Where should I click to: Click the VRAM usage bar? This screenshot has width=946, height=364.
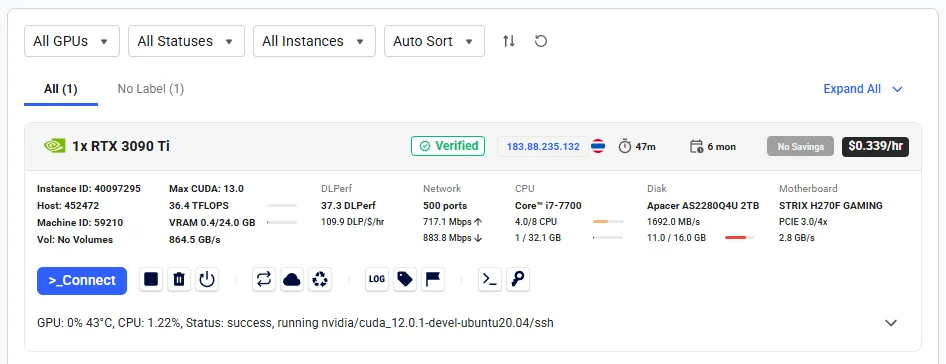point(282,223)
